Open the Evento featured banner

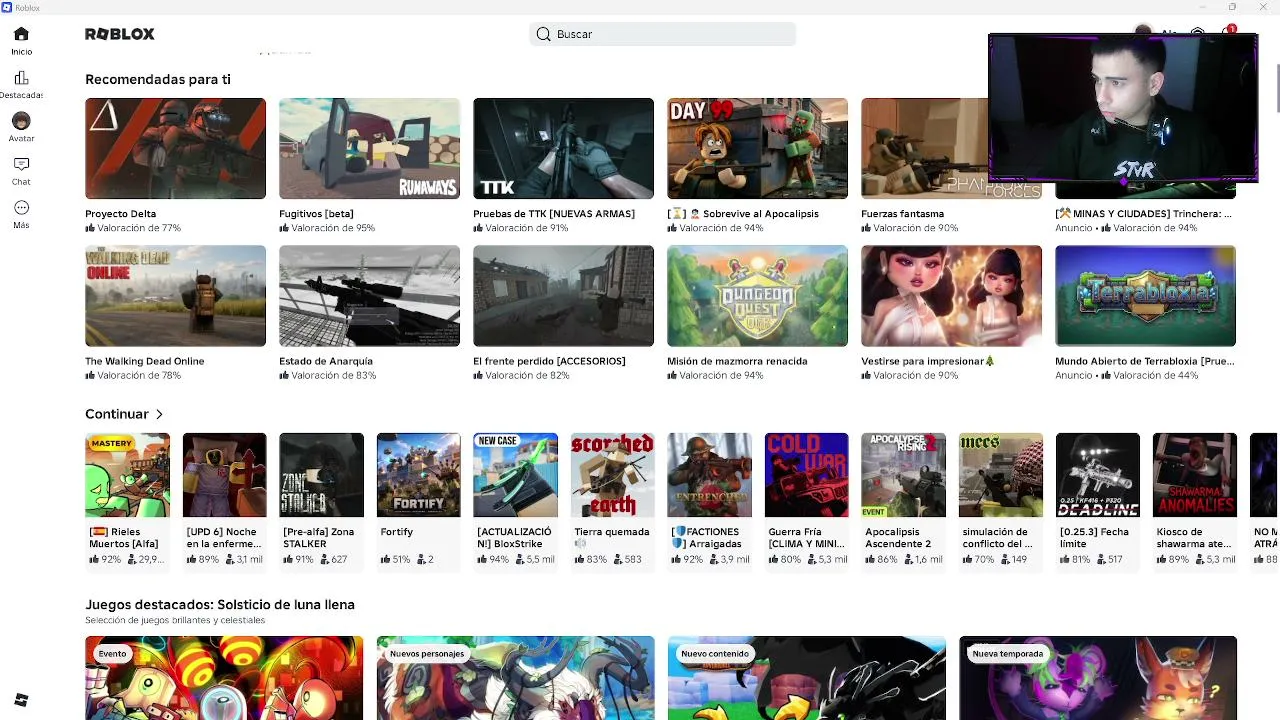tap(224, 678)
